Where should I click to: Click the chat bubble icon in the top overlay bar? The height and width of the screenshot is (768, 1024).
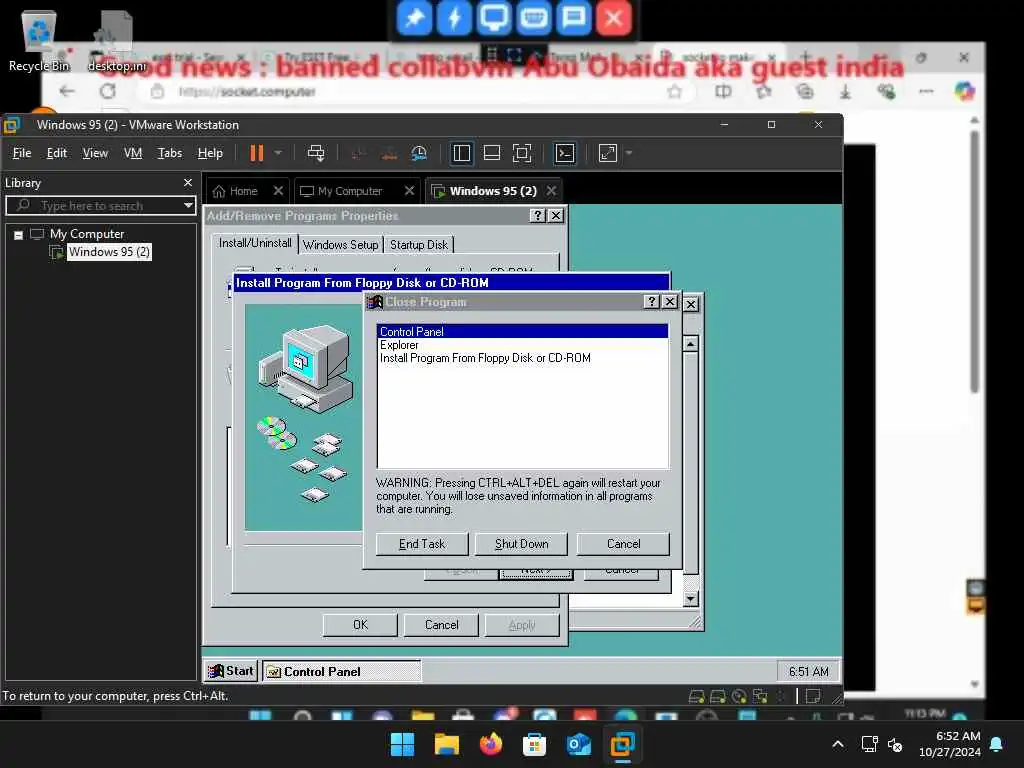[x=573, y=18]
